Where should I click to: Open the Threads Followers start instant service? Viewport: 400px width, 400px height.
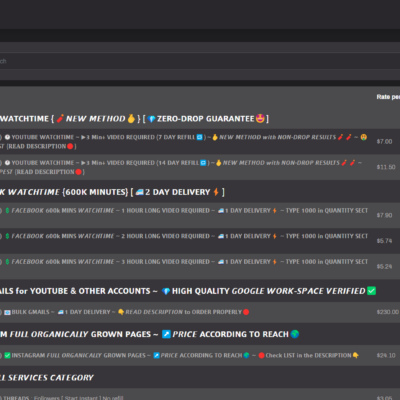[62, 398]
